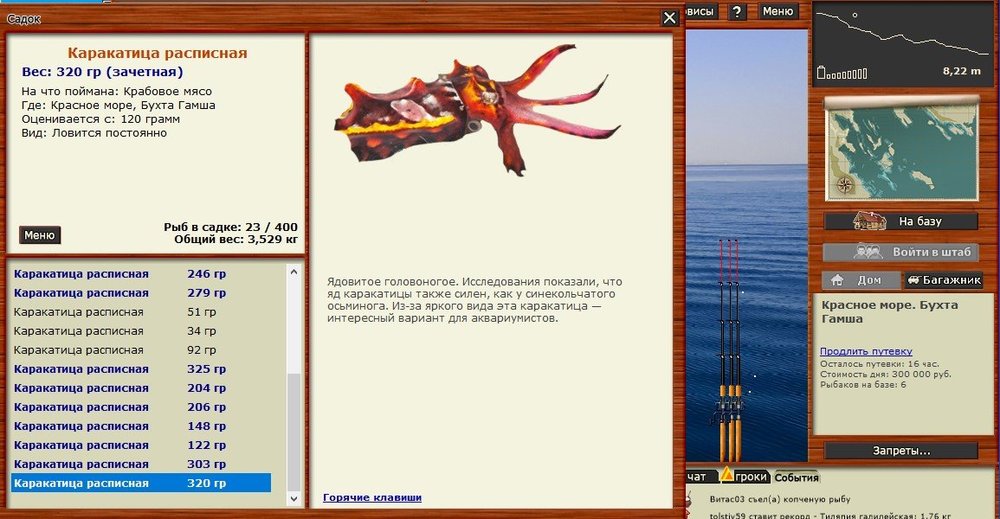Open the Запреты... button
Image resolution: width=1000 pixels, height=519 pixels.
pos(900,451)
